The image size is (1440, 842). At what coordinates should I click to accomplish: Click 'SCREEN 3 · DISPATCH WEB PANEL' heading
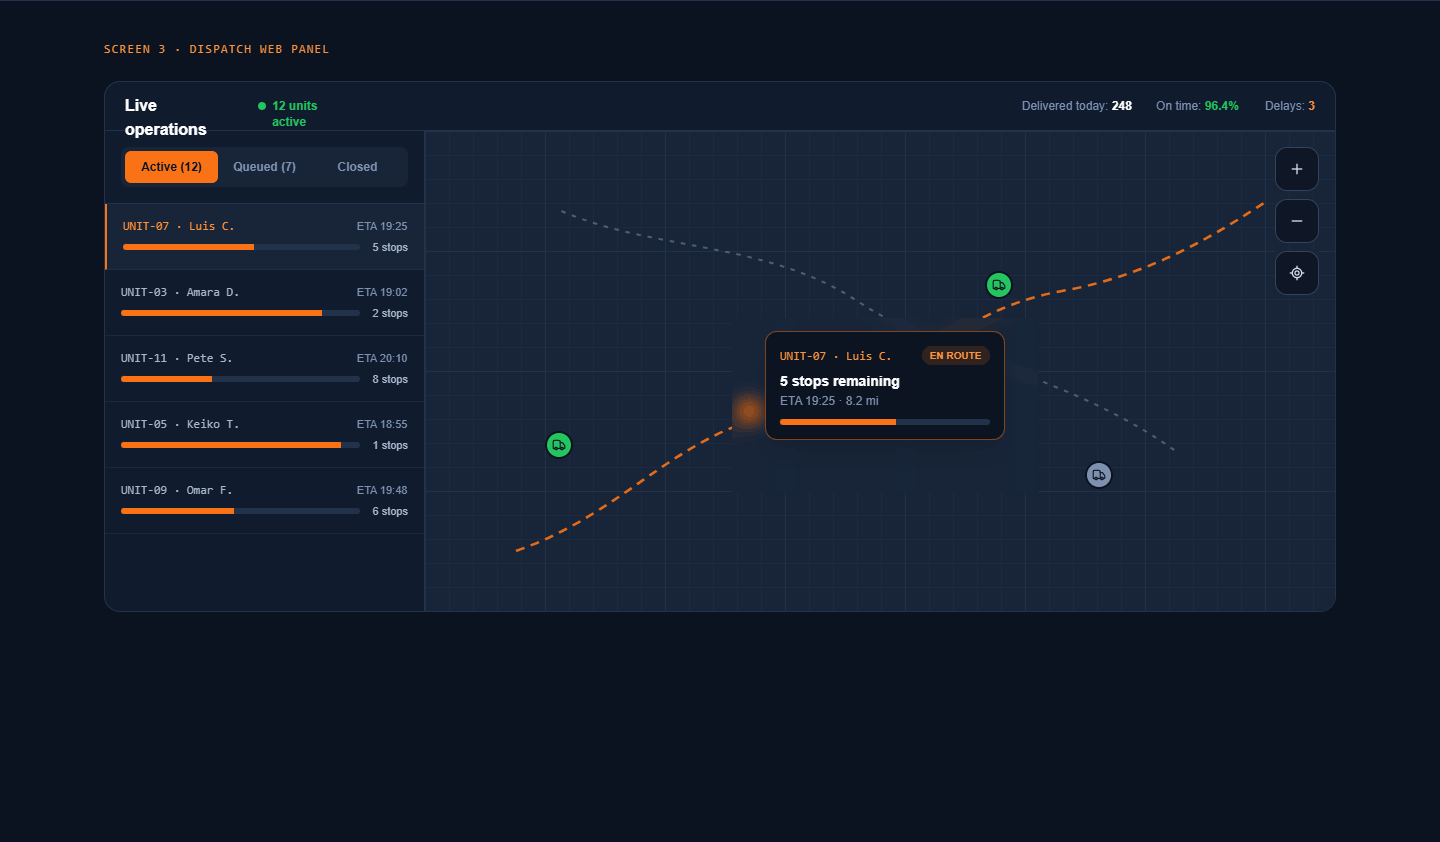tap(216, 49)
